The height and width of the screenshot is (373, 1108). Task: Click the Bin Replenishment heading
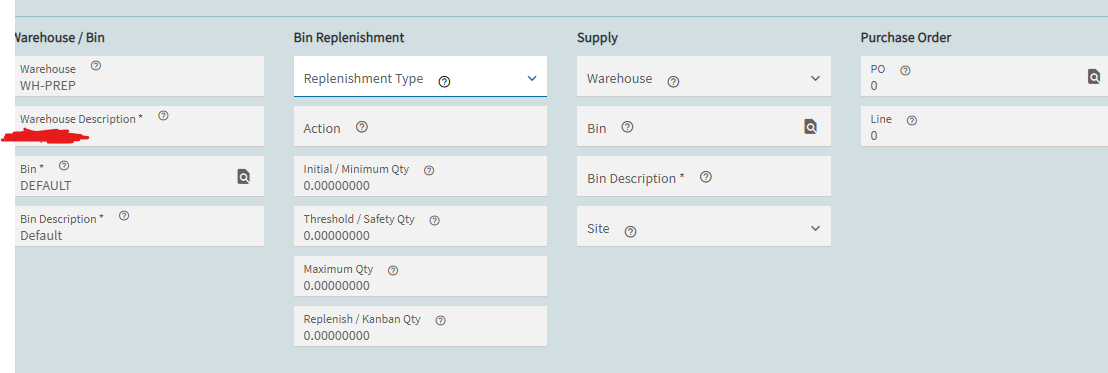349,37
